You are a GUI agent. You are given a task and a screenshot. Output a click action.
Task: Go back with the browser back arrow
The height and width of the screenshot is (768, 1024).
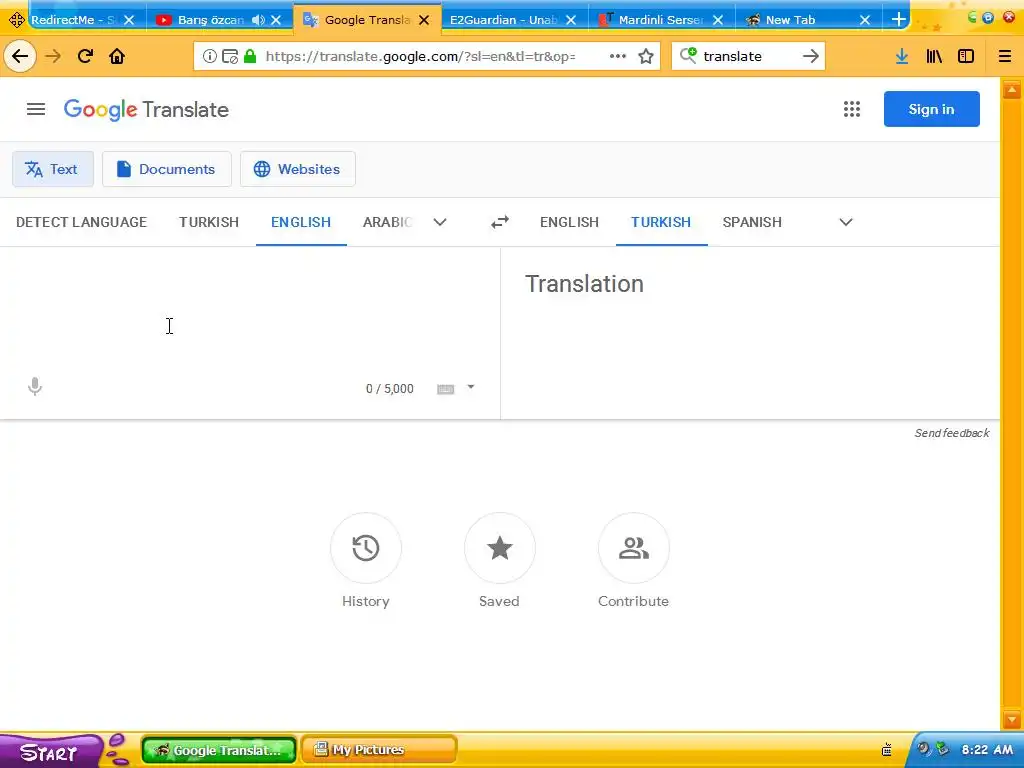point(20,56)
